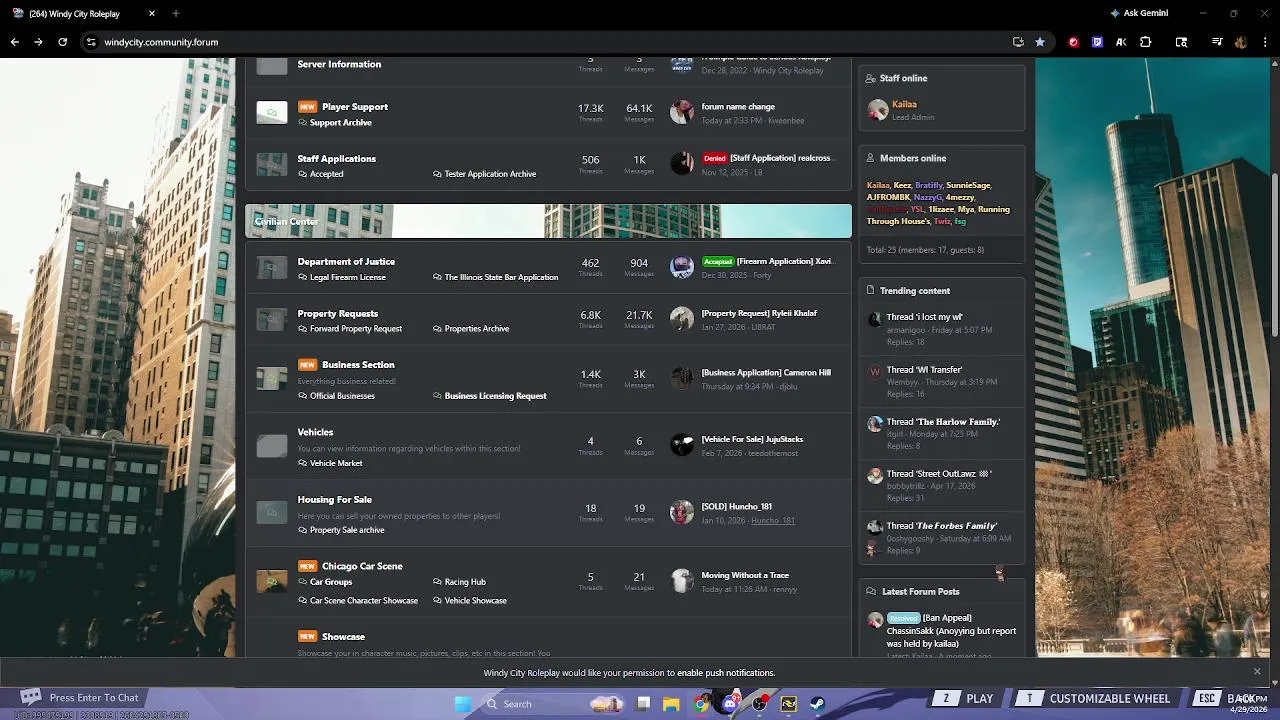The image size is (1280, 720).
Task: Dismiss the push notification banner
Action: point(1257,672)
